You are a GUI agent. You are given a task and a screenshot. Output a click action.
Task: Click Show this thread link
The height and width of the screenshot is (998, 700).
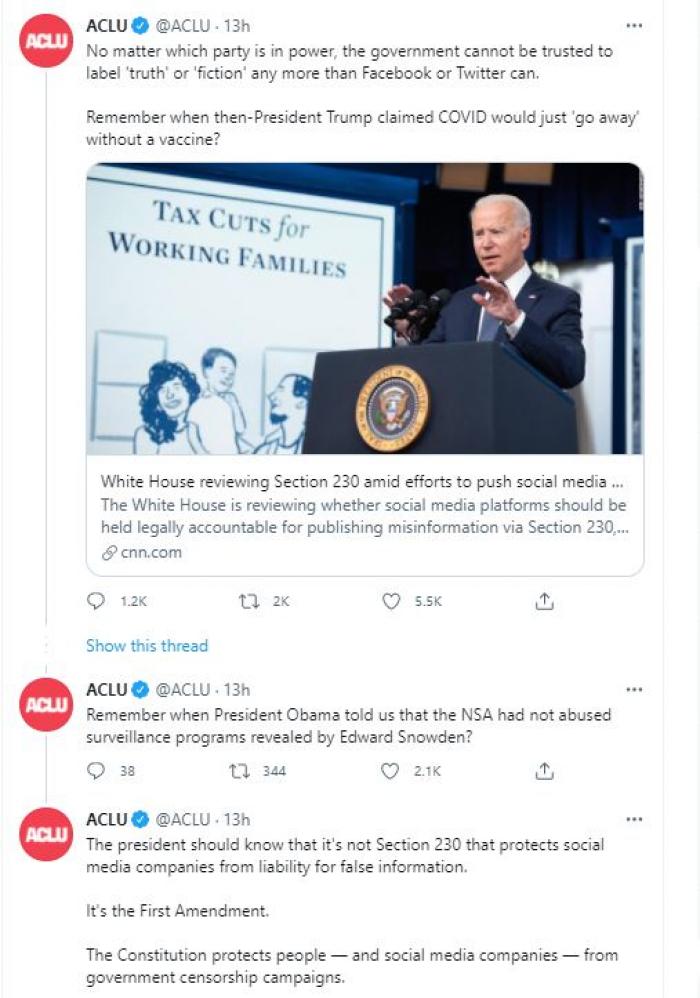tap(147, 646)
